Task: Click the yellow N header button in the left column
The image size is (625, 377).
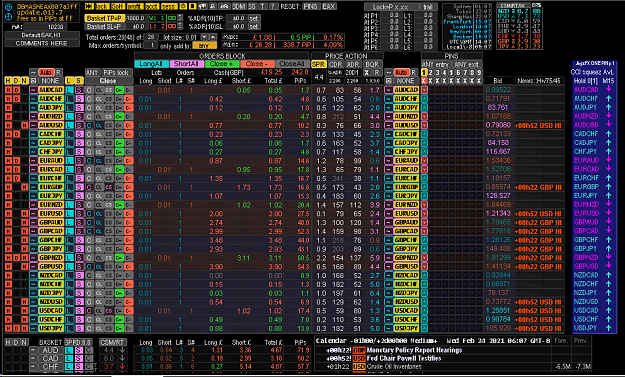Action: point(24,81)
